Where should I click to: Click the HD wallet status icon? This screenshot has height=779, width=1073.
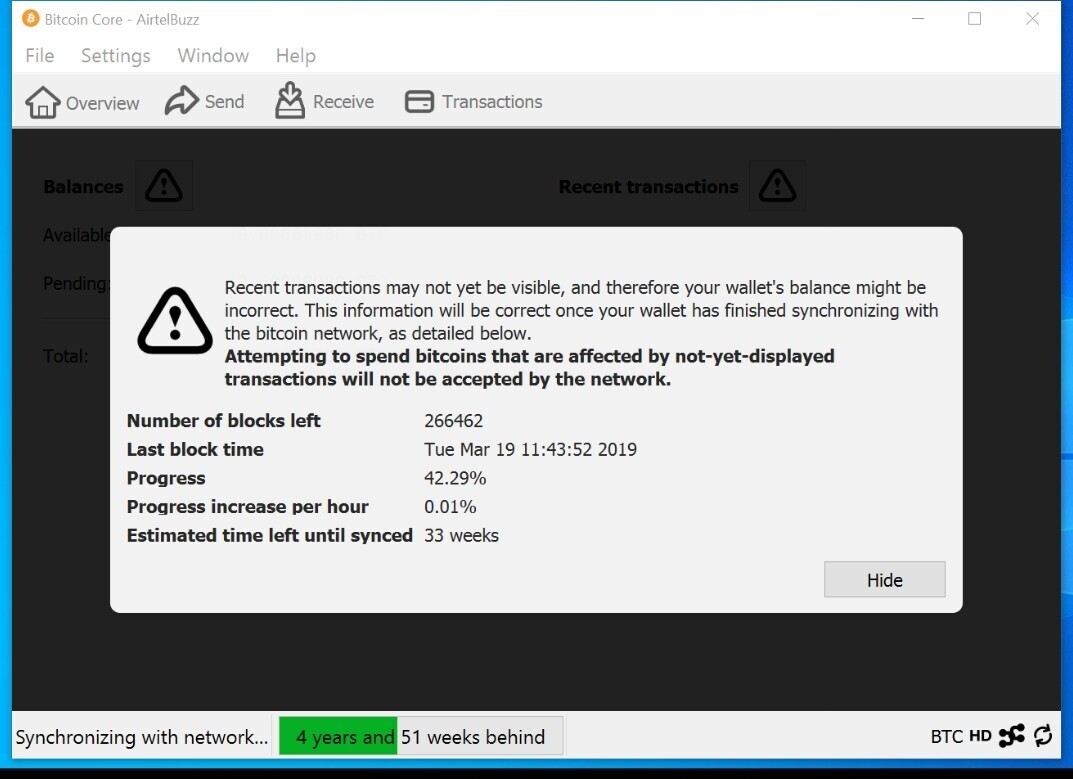(x=980, y=737)
